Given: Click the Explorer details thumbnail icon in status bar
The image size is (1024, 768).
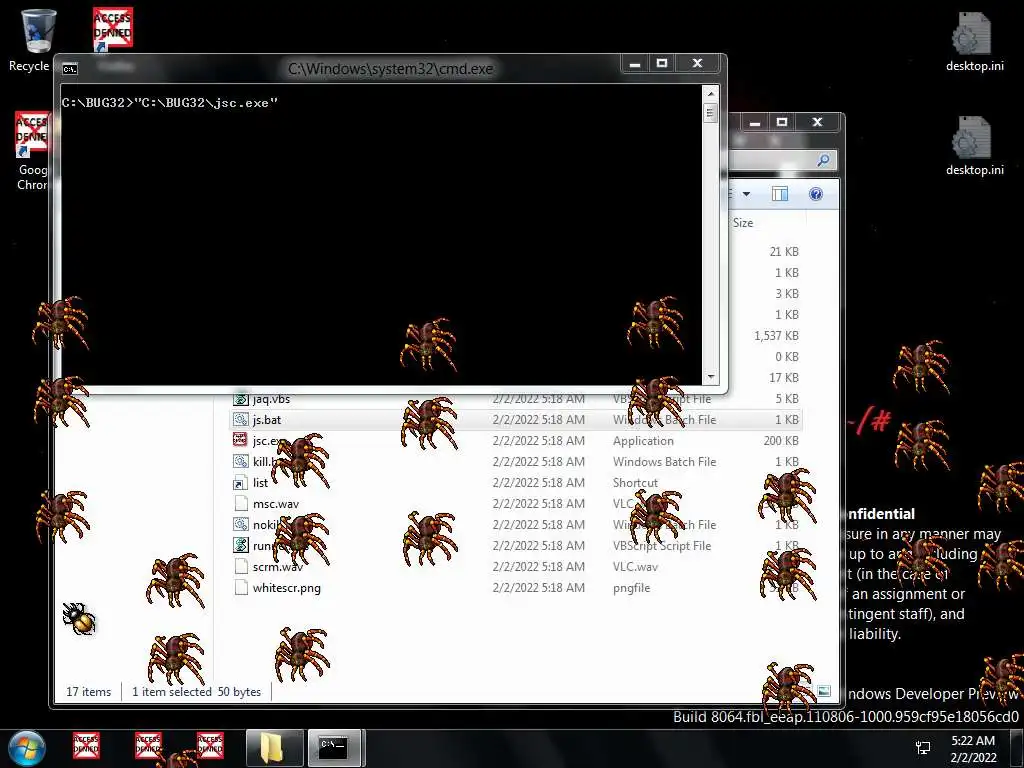Looking at the screenshot, I should tap(824, 691).
